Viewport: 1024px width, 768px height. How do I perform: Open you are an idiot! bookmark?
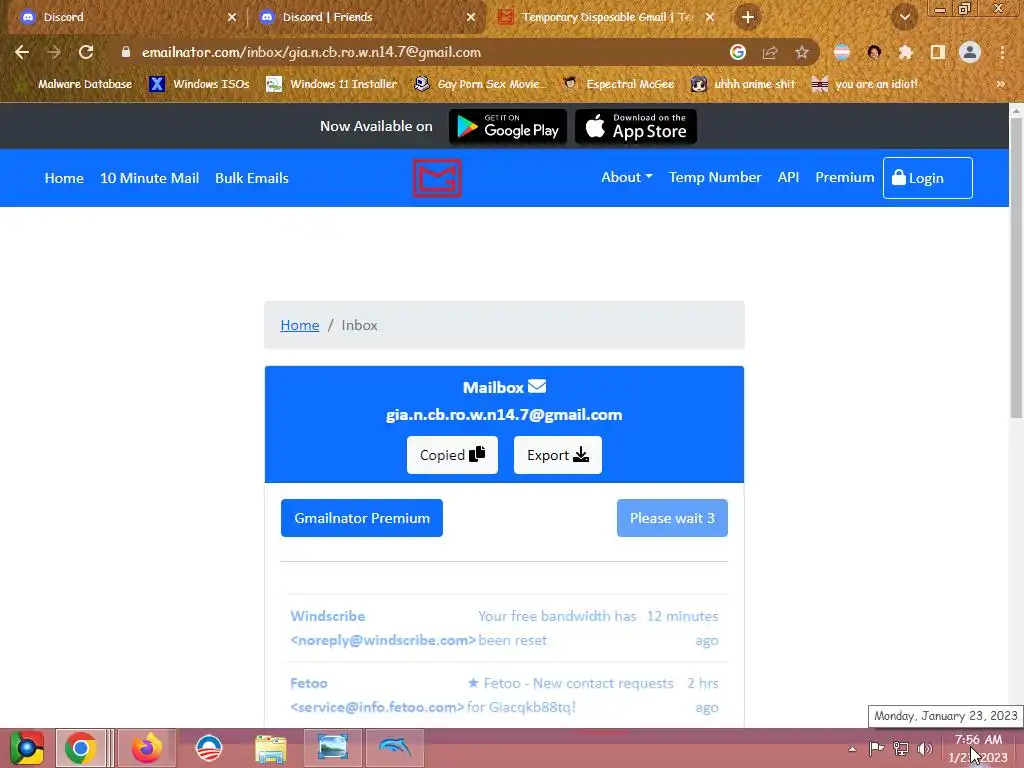pyautogui.click(x=865, y=84)
